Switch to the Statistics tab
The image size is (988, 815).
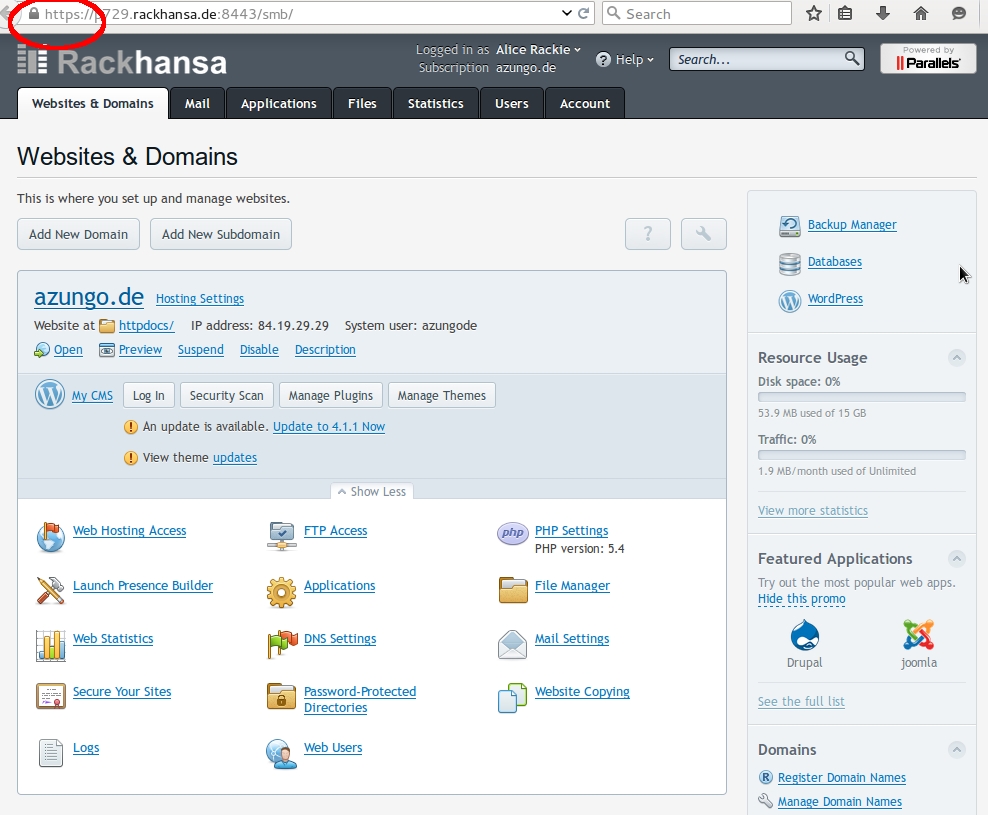pyautogui.click(x=435, y=103)
